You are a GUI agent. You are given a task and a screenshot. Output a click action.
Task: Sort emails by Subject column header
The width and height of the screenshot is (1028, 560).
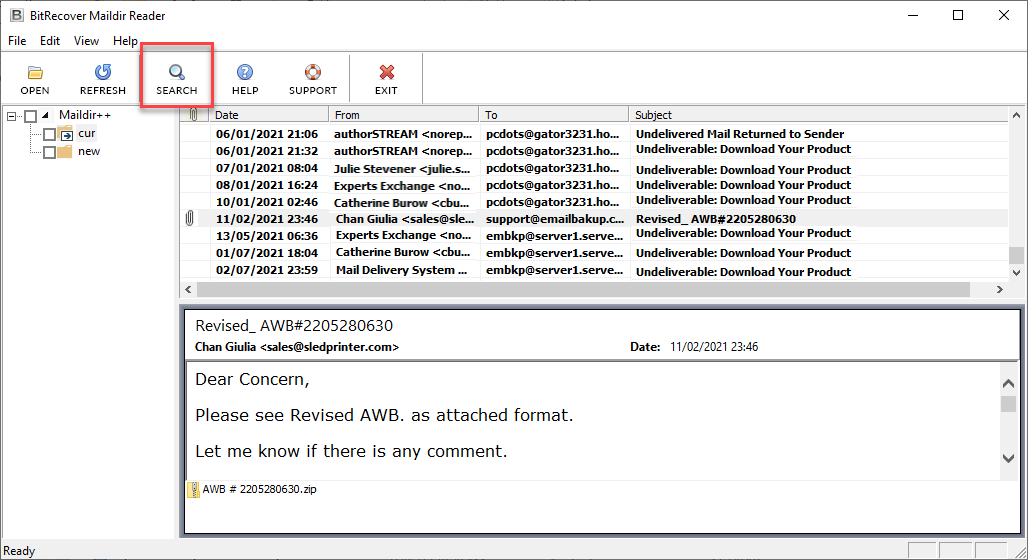(x=818, y=115)
